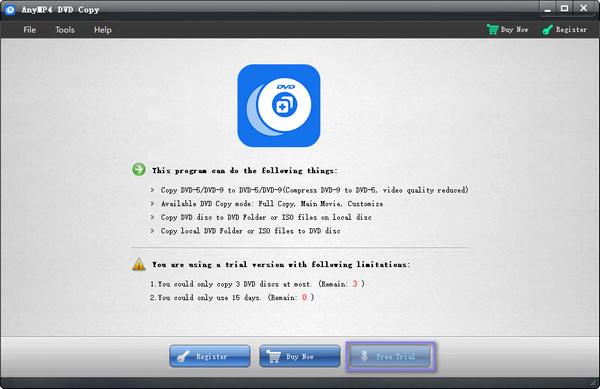Click 'Copy local DVD Folder or ISO files to DVD disc' line
The image size is (600, 389).
(x=250, y=231)
